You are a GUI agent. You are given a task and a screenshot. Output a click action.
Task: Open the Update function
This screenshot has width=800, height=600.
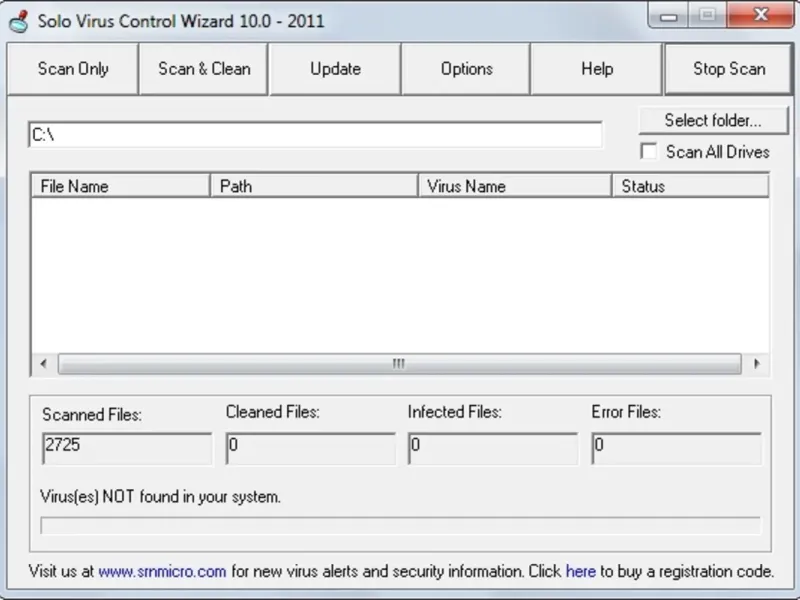point(335,69)
